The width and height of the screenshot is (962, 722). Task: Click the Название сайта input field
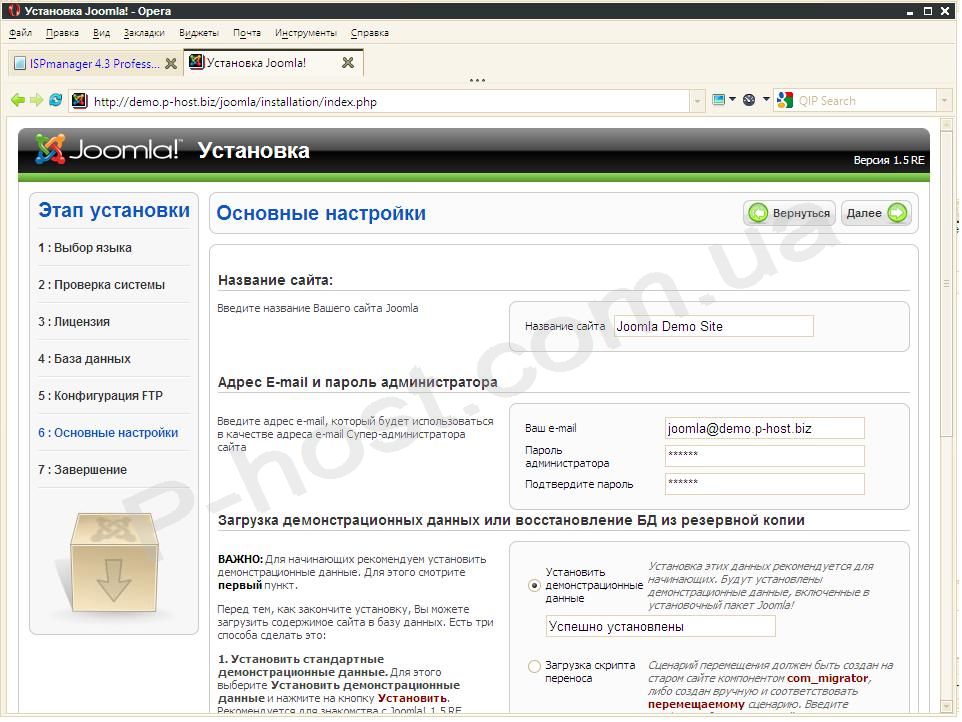(714, 326)
